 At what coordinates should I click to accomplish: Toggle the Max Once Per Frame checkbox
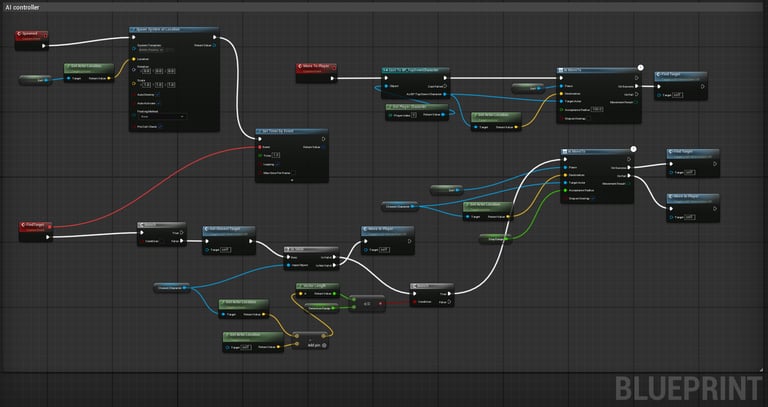pyautogui.click(x=294, y=172)
